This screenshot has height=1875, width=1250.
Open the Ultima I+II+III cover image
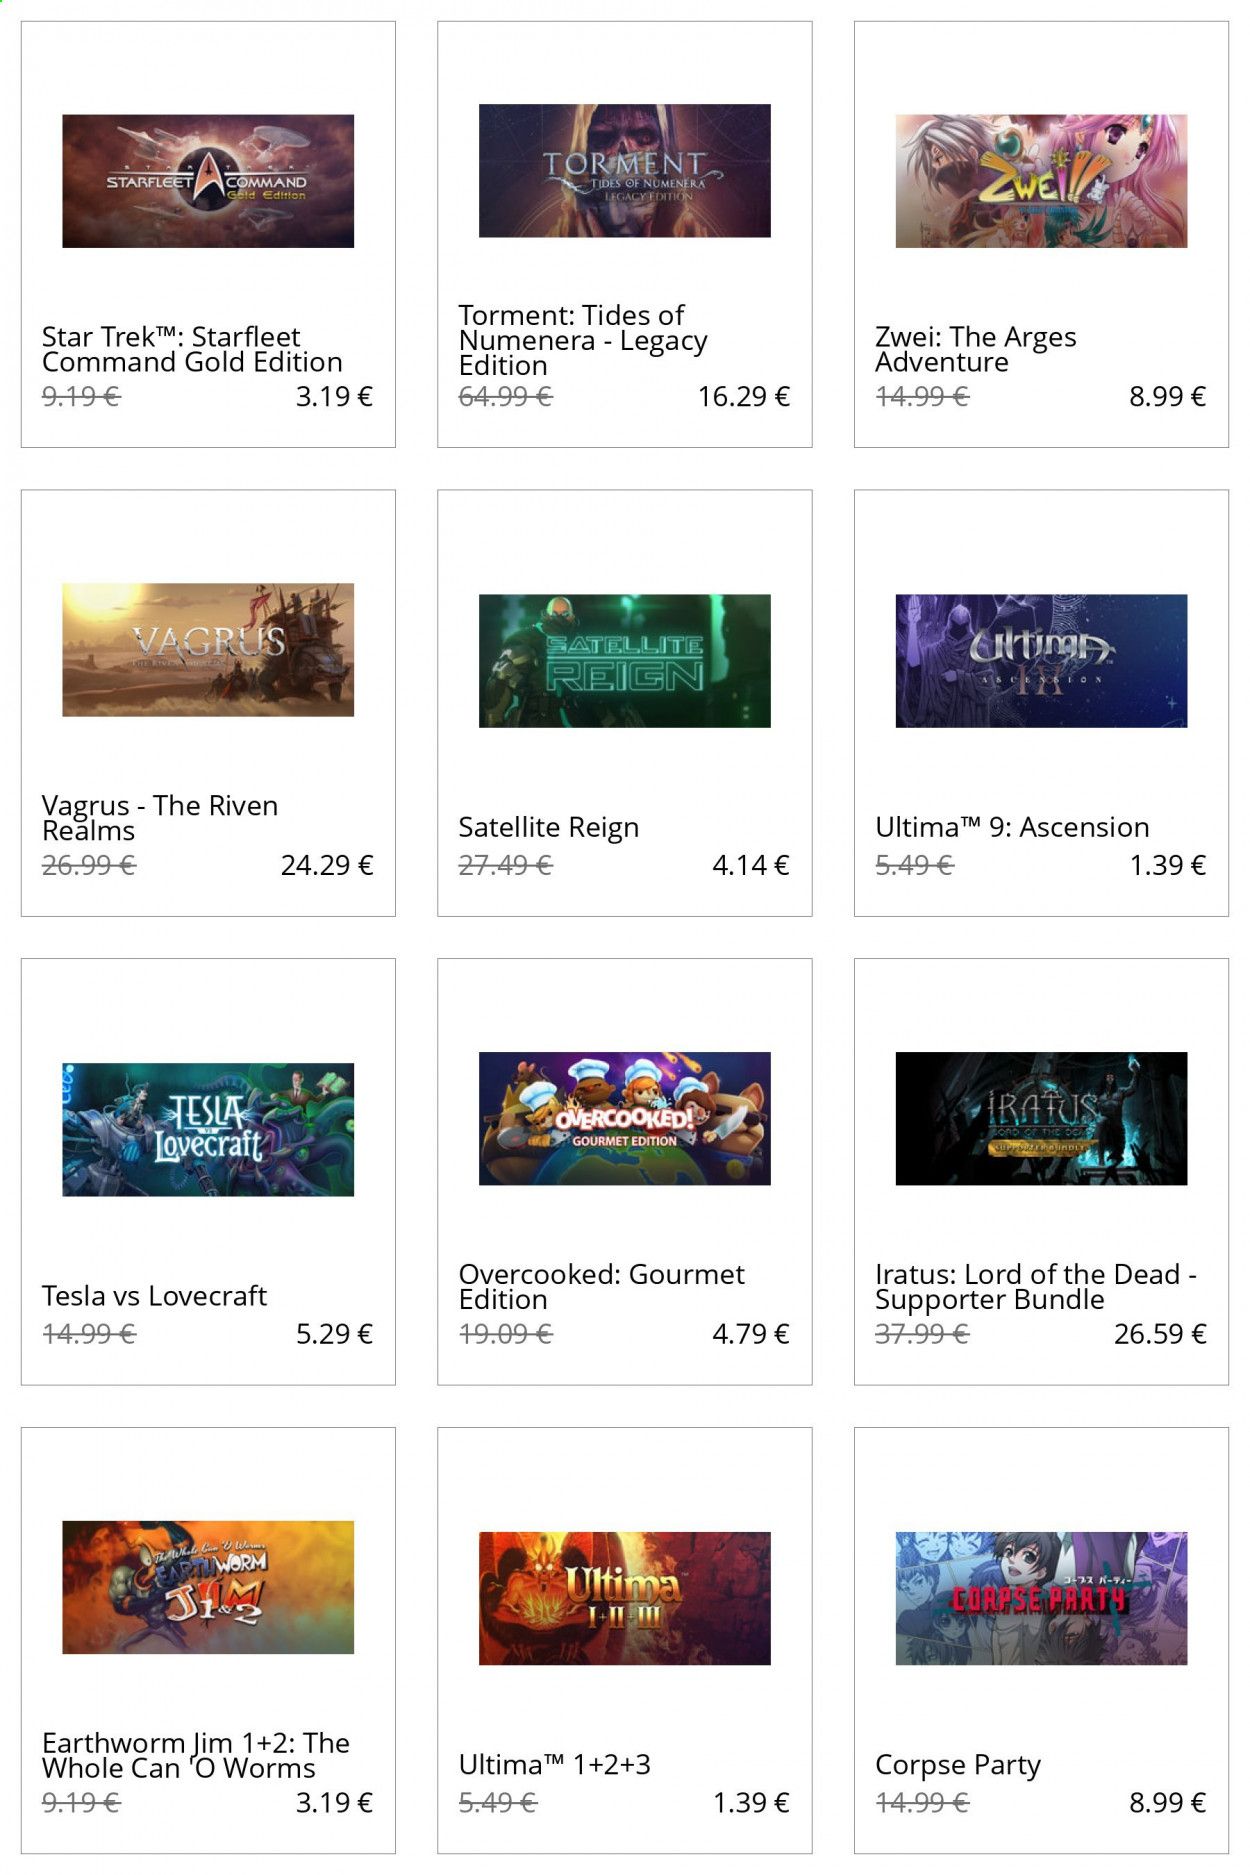tap(625, 1599)
